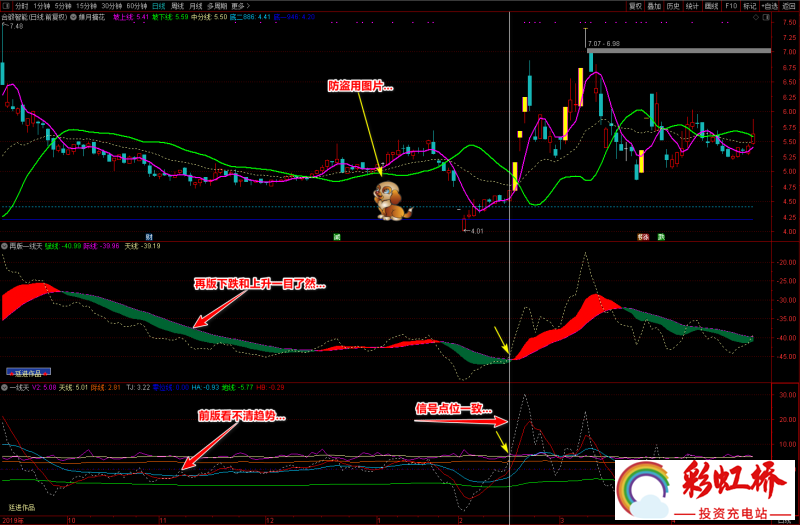Select the 周线 weekly period tab

(178, 6)
